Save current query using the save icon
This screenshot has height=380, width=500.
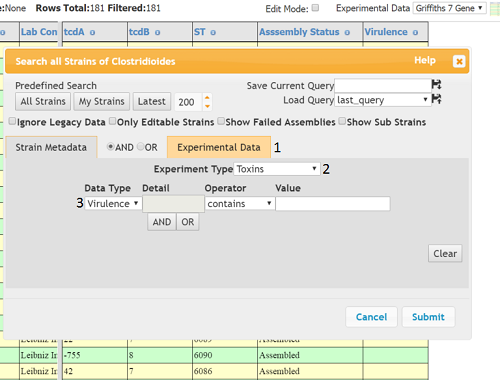pos(436,85)
